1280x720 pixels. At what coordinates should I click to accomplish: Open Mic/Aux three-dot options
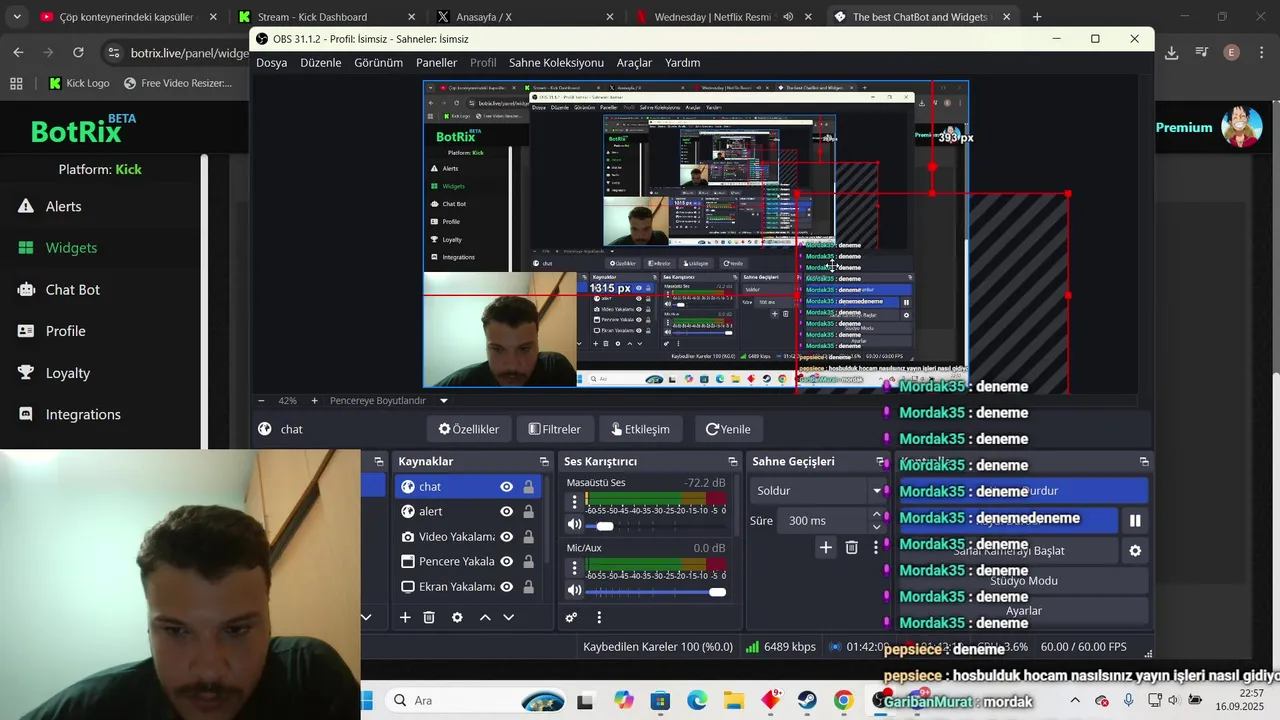(x=574, y=568)
